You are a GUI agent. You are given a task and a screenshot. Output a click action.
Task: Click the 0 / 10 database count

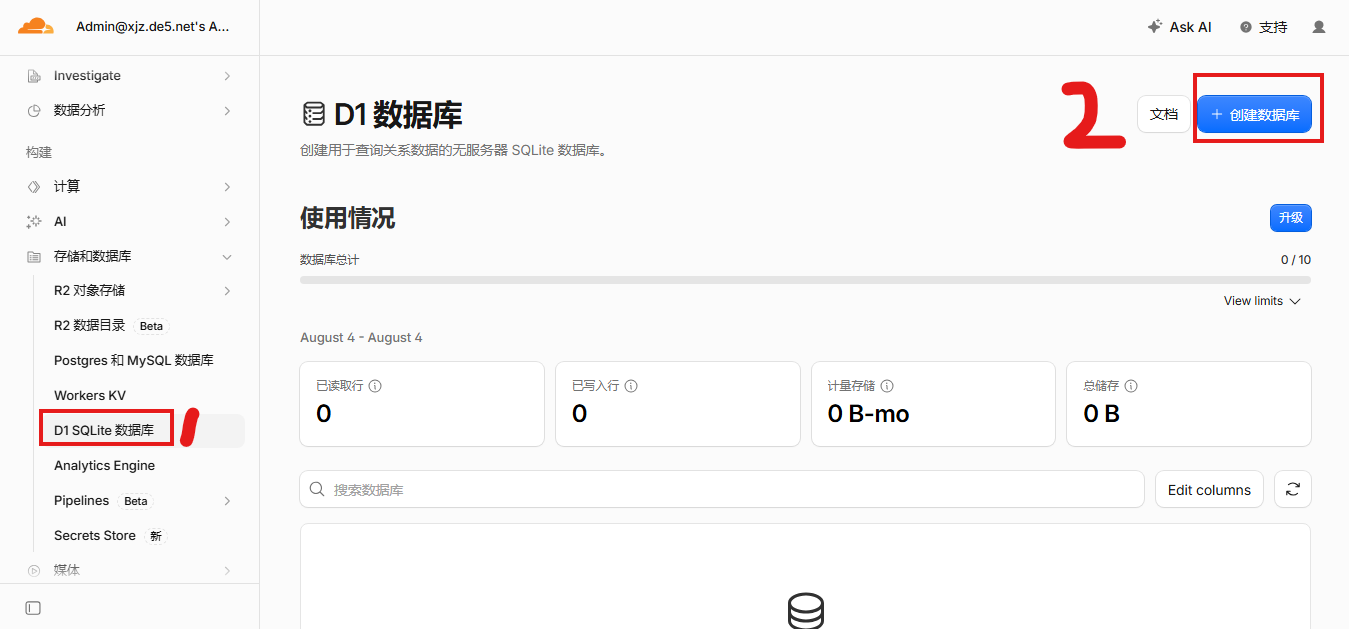1296,260
